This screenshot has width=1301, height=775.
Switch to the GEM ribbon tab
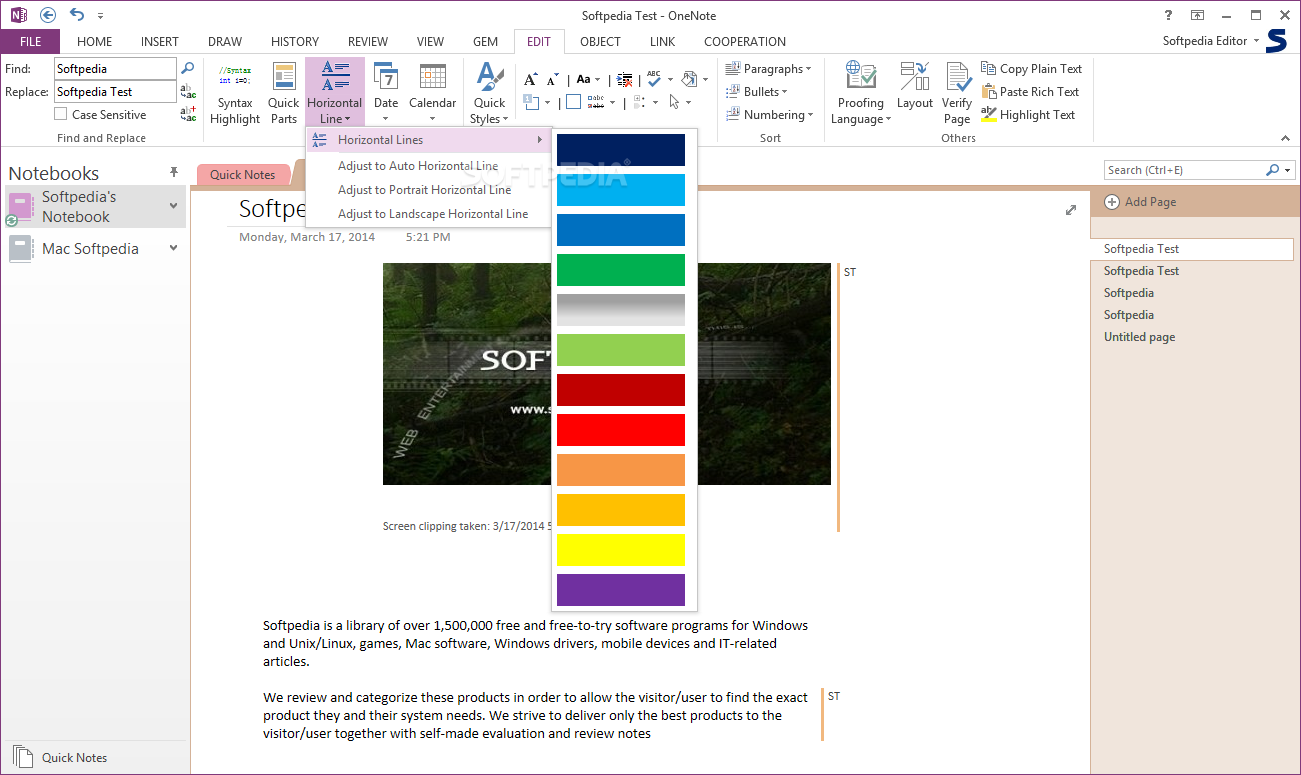pos(486,42)
